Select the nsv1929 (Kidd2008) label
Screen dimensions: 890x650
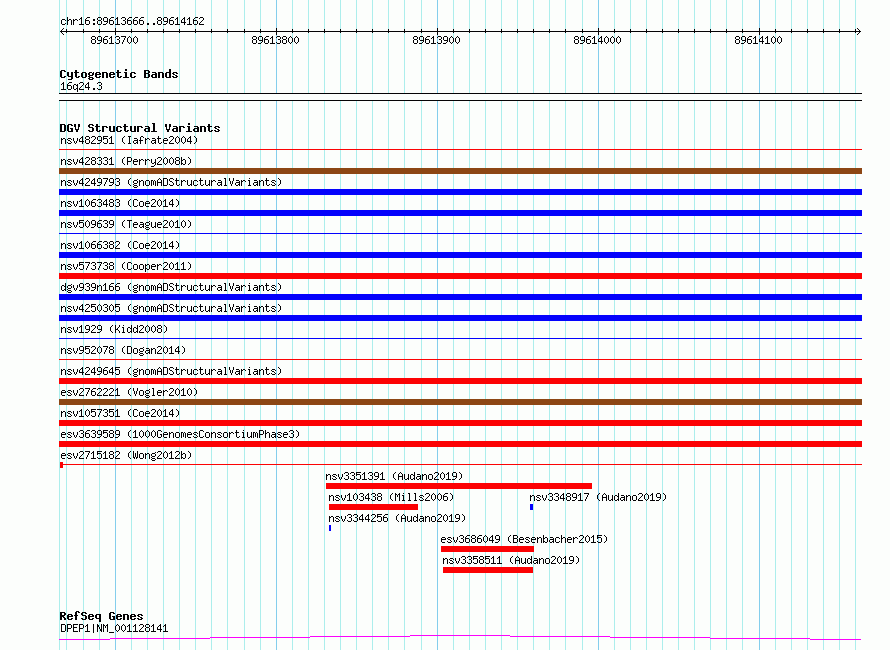114,329
